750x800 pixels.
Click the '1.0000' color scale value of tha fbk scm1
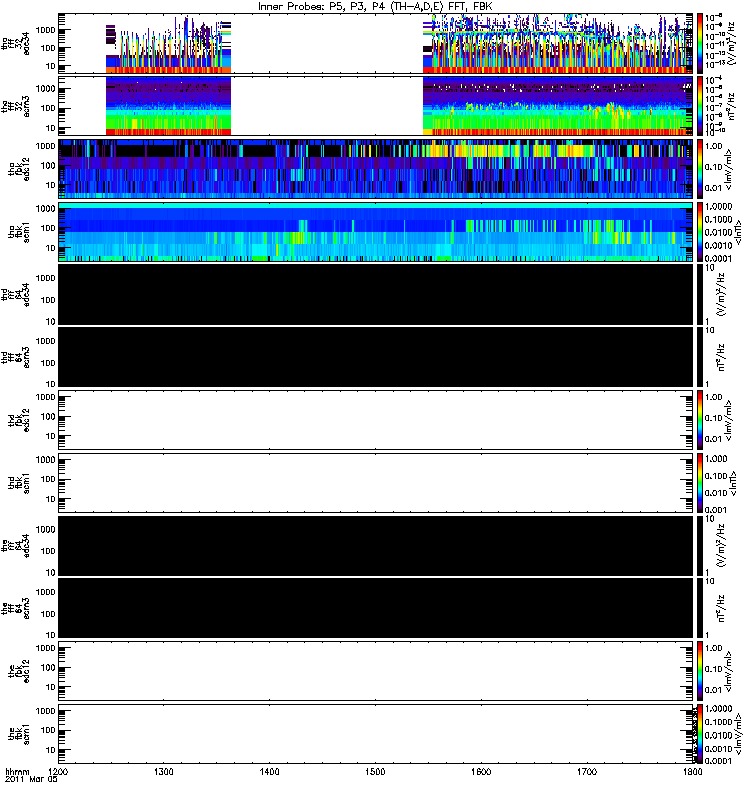tap(718, 207)
